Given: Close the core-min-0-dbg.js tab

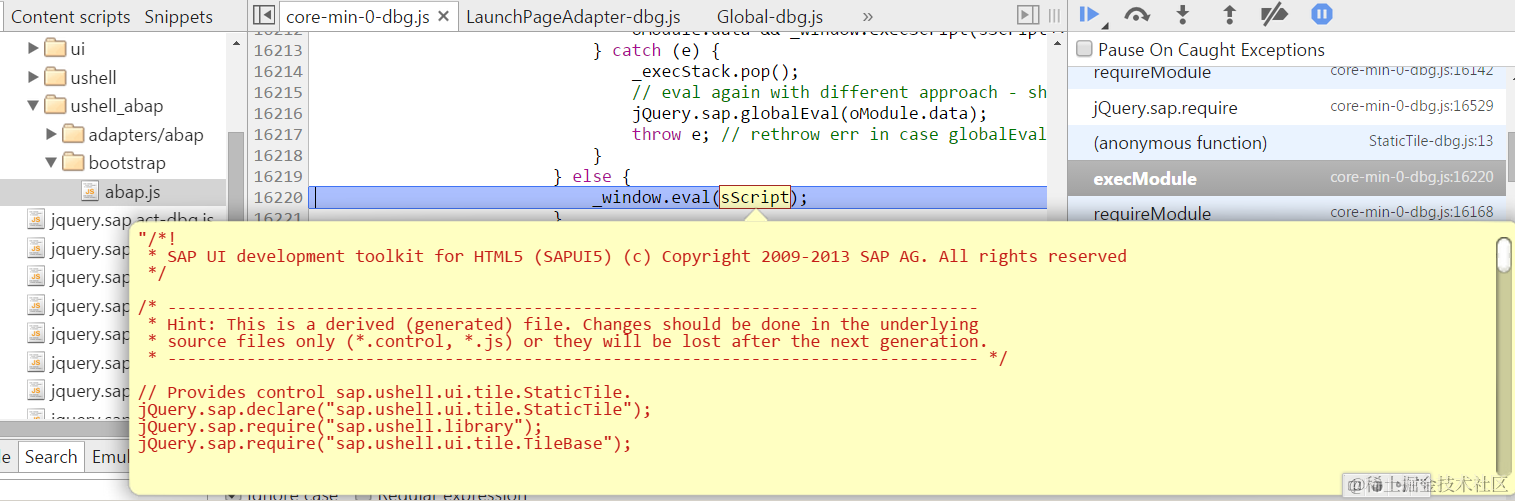Looking at the screenshot, I should (443, 17).
